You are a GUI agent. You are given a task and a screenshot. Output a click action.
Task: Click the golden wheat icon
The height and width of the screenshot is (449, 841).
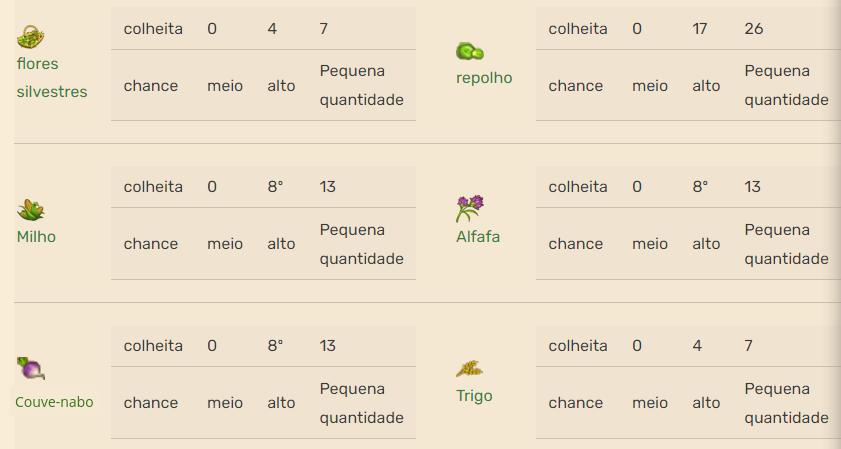click(x=469, y=369)
